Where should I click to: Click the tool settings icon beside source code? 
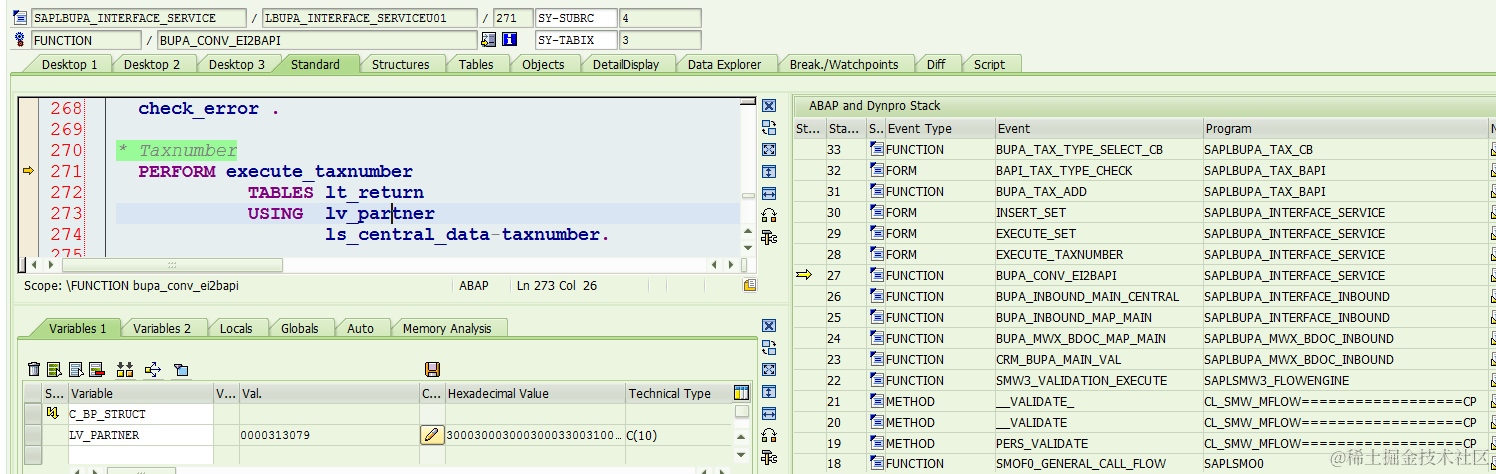coord(769,237)
